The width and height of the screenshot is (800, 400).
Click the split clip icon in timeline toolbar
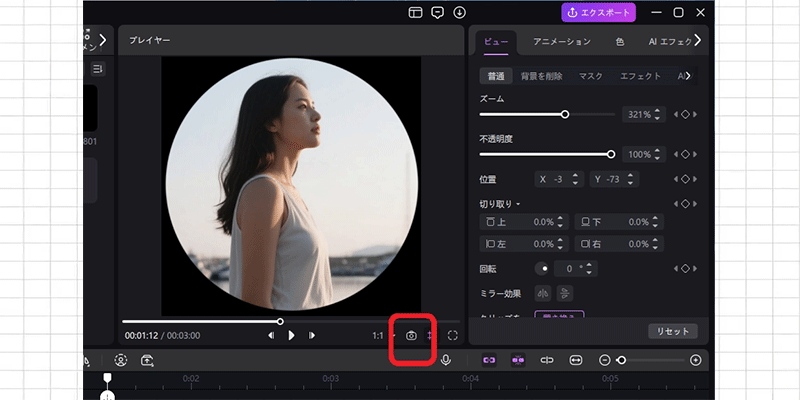coord(547,360)
